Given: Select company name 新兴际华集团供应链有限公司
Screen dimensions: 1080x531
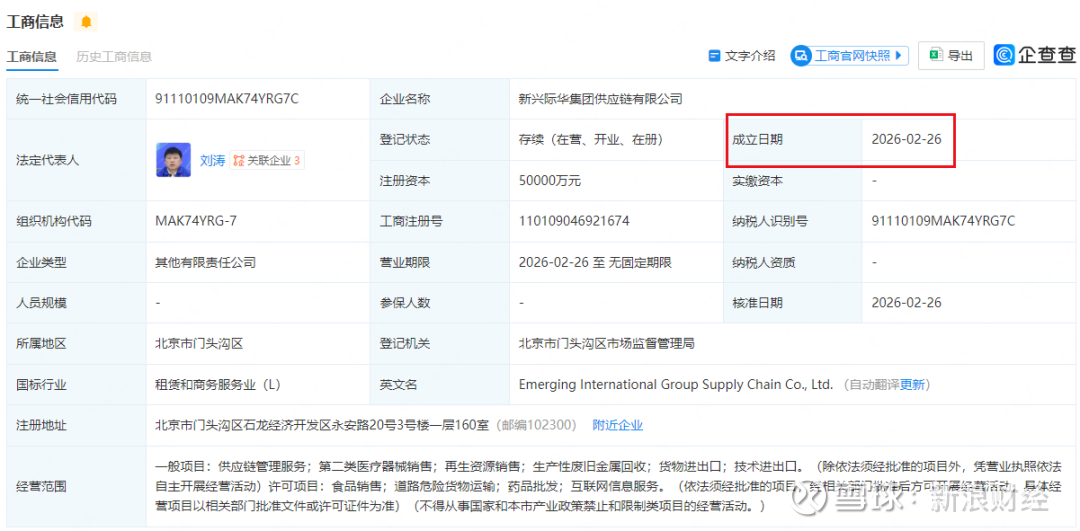Looking at the screenshot, I should tap(601, 98).
